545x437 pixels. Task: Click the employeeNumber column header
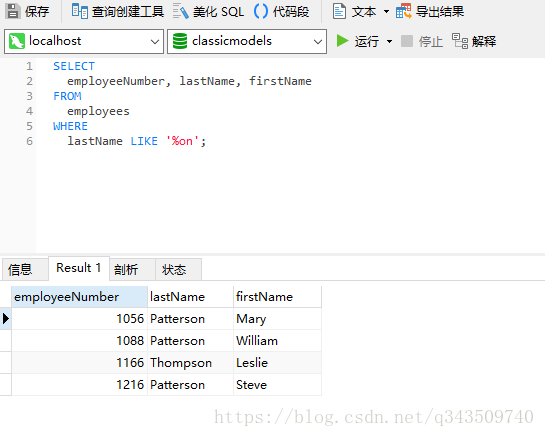click(79, 297)
